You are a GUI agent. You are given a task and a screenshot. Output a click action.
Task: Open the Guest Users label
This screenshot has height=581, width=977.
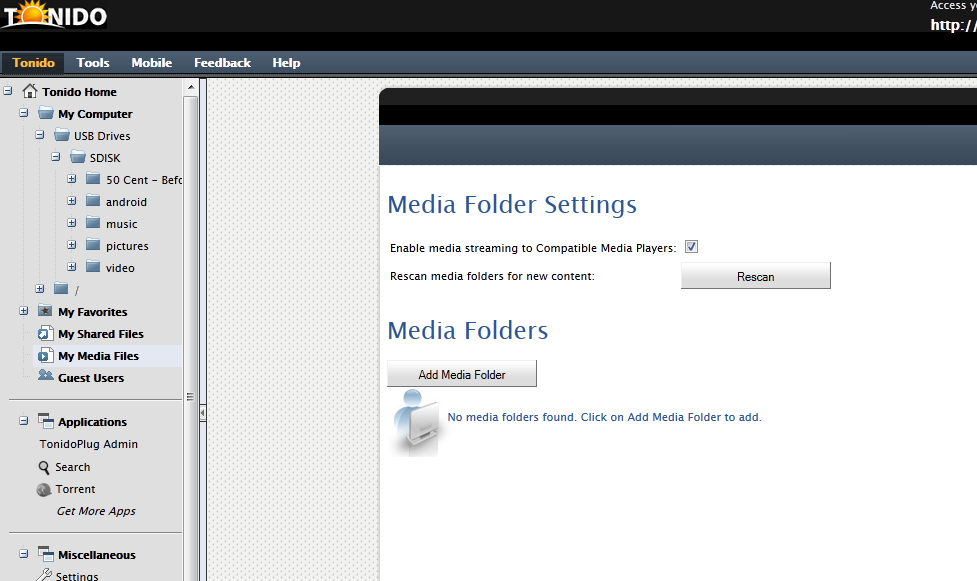91,378
